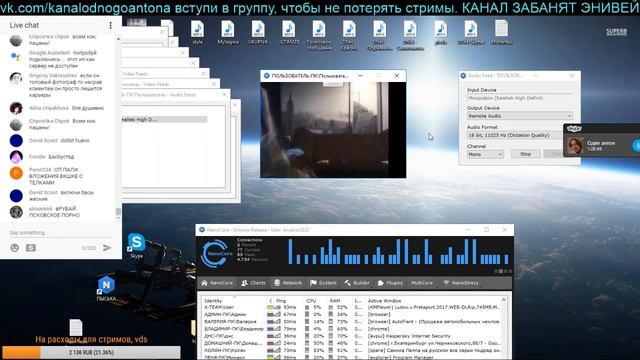This screenshot has height=360, width=640.
Task: Select the АДМИН-ПК\Админ client row
Action: point(352,314)
